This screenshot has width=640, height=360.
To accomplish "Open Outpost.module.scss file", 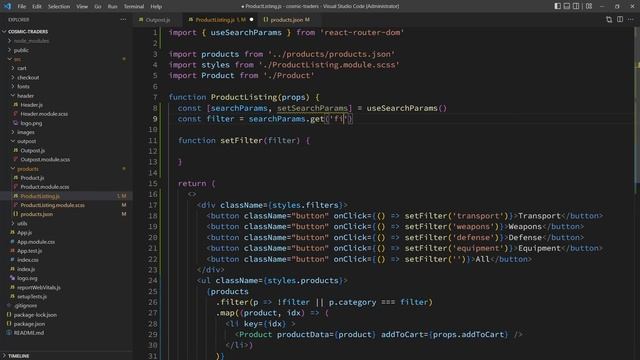I will point(45,160).
